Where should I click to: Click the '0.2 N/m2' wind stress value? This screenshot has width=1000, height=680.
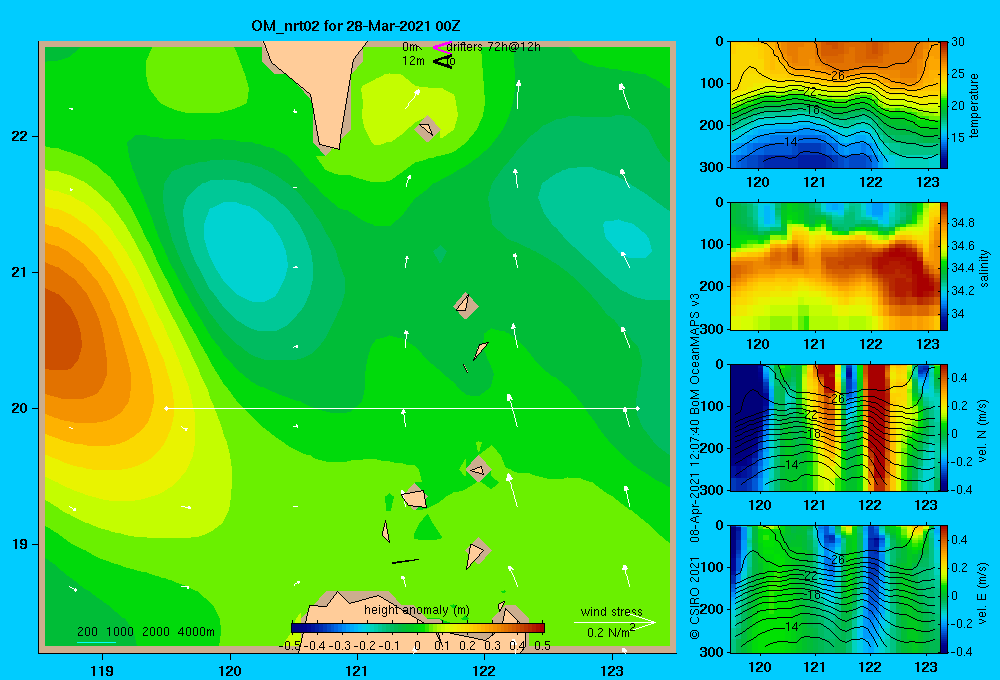(611, 632)
